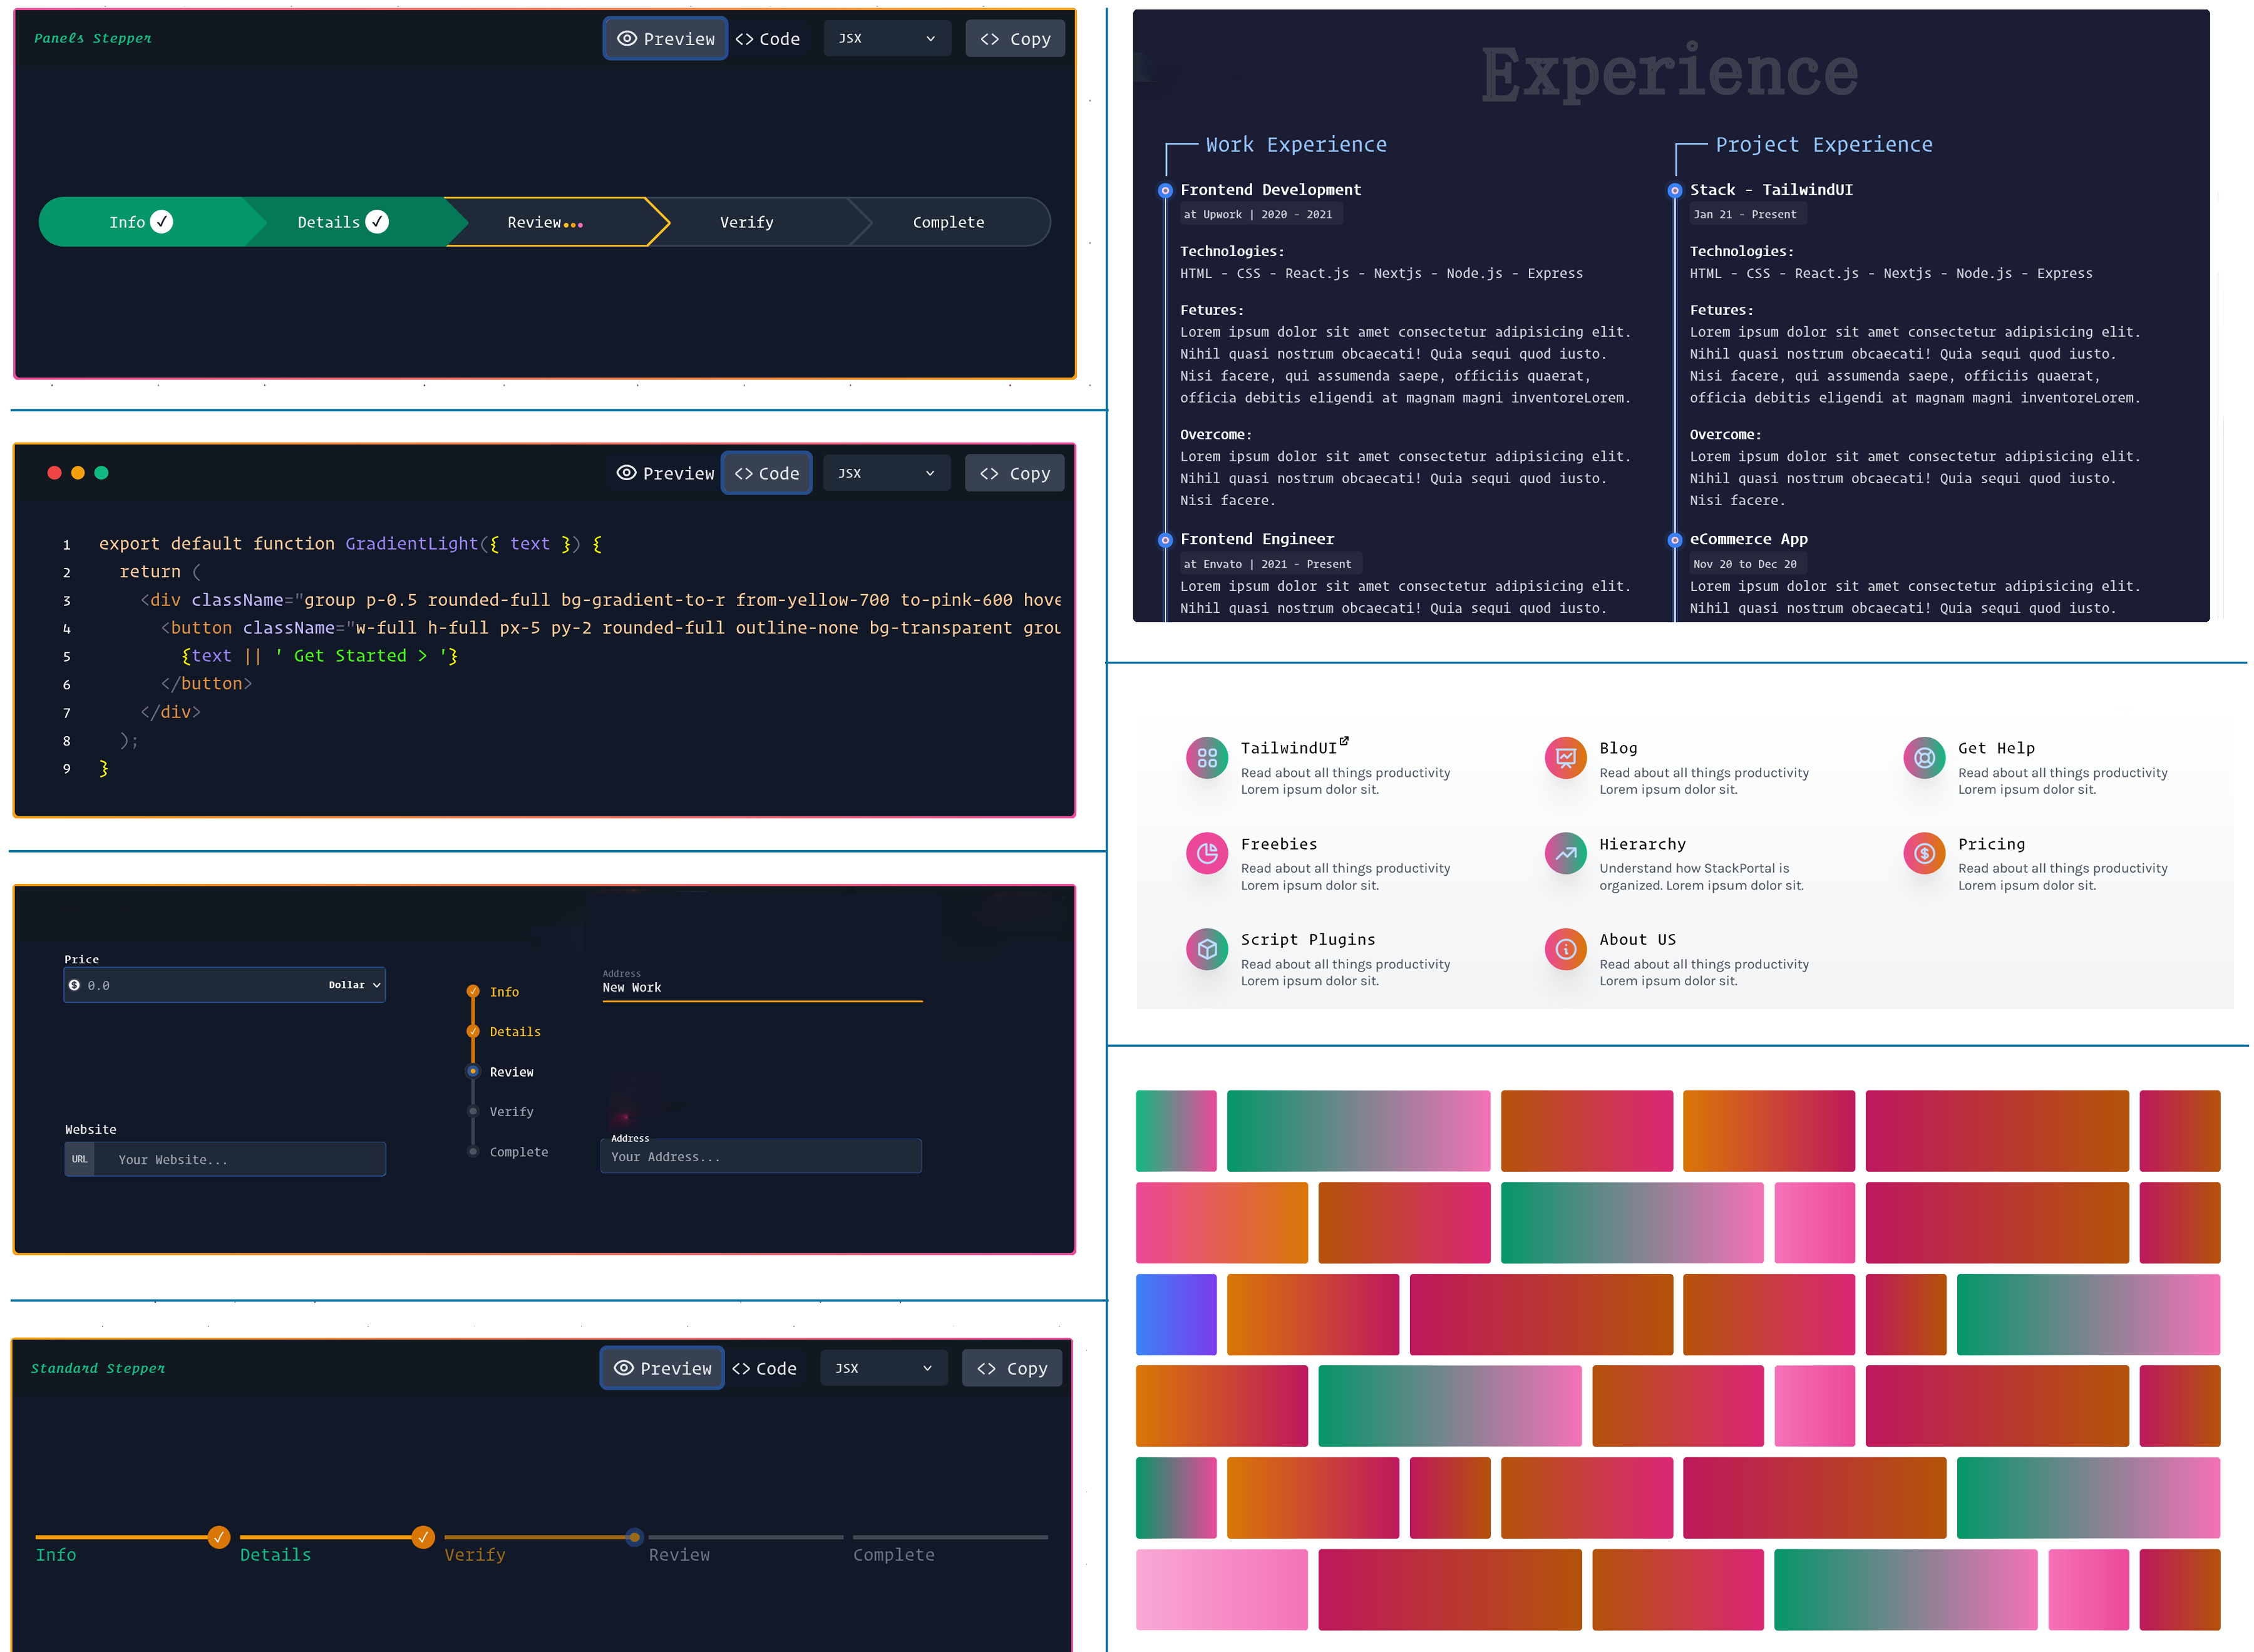Click the green window dot in code panel

(x=101, y=473)
